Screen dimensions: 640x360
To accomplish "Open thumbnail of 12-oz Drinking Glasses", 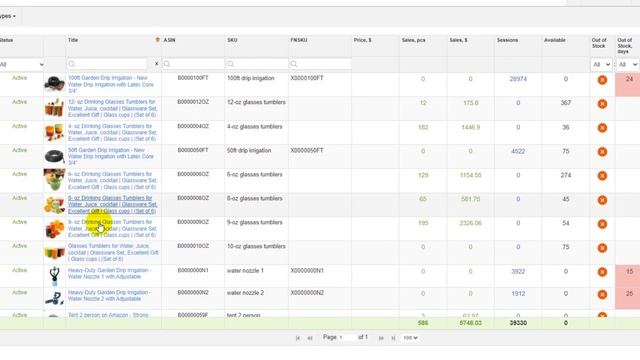I will [54, 108].
